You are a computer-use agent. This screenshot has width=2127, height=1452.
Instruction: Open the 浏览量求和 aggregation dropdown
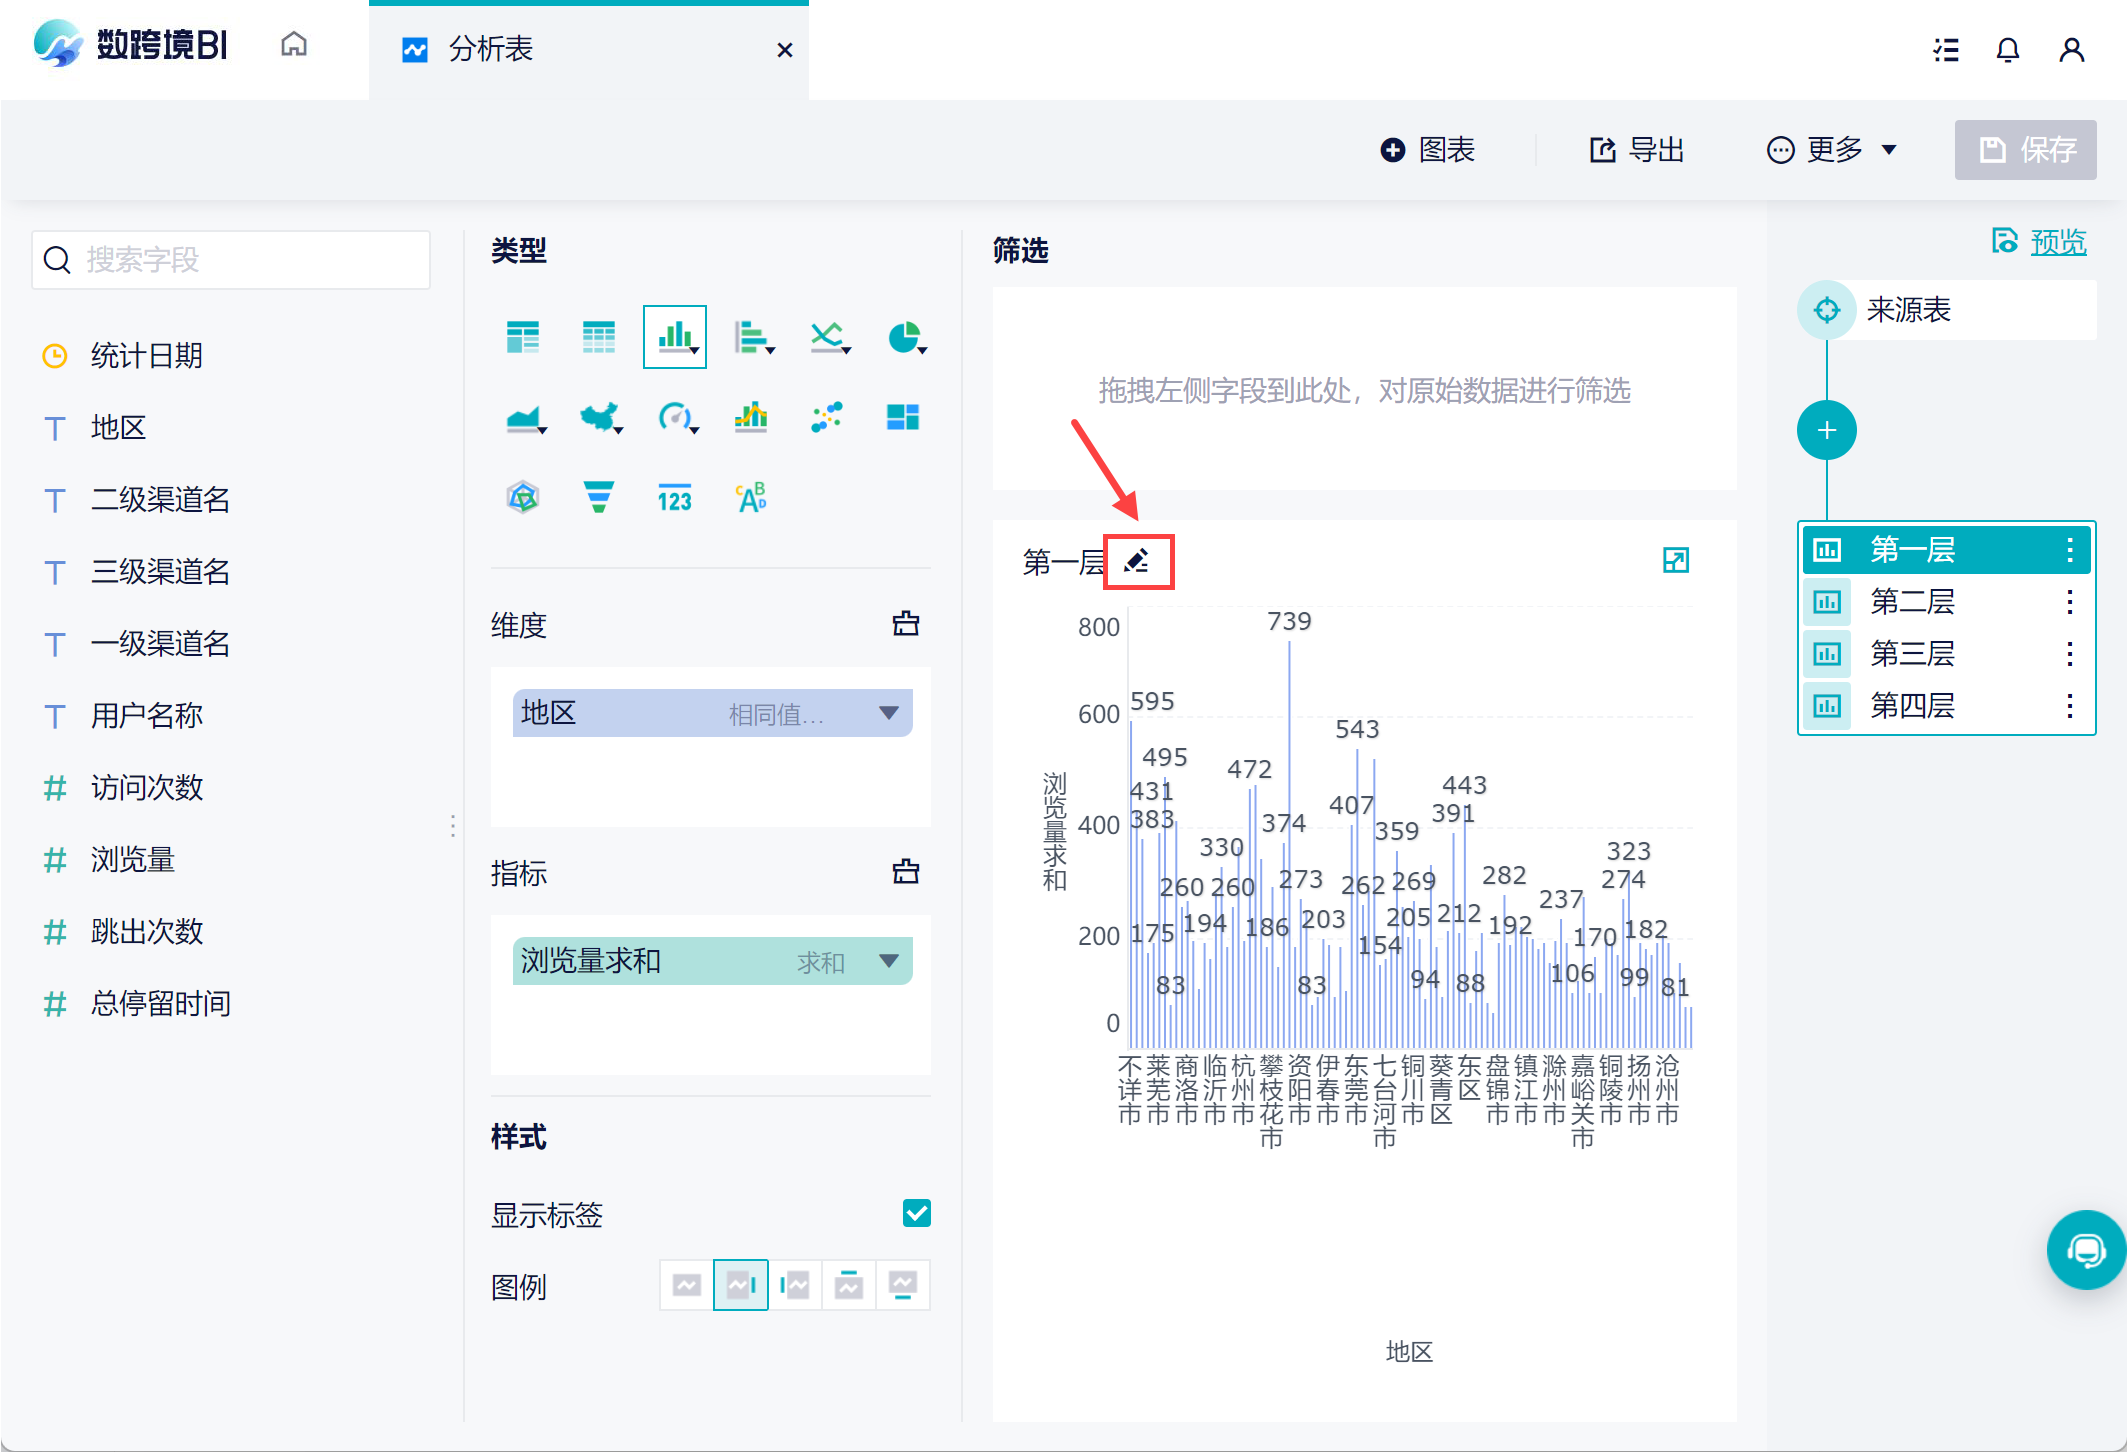888,961
